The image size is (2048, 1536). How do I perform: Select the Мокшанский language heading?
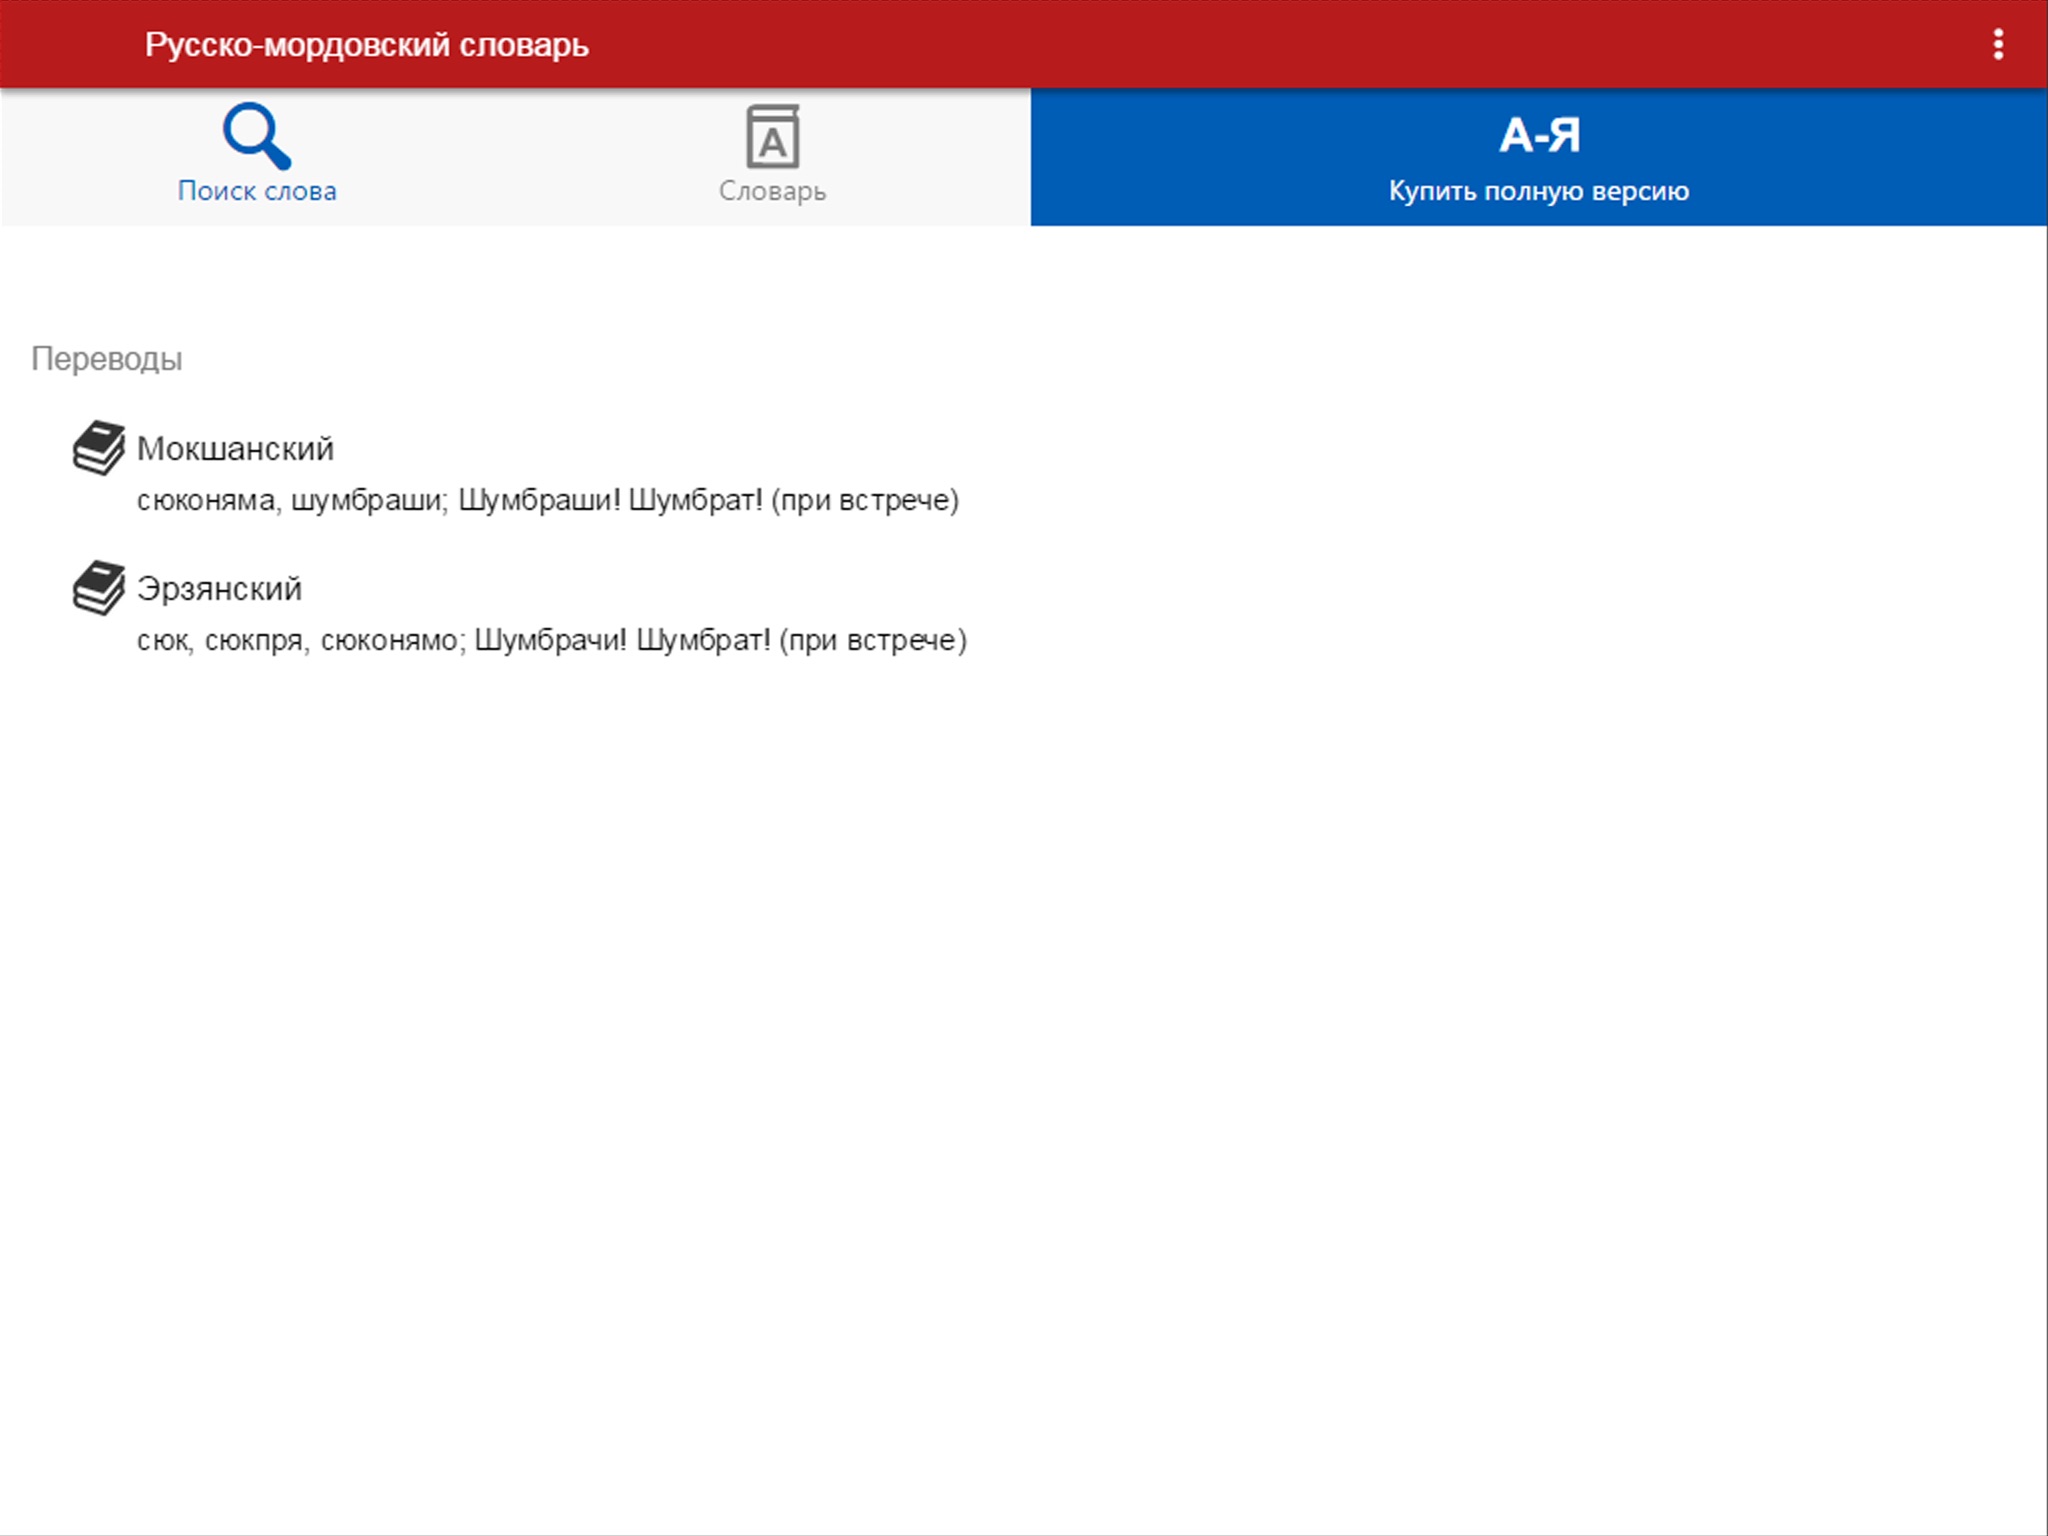click(x=235, y=449)
